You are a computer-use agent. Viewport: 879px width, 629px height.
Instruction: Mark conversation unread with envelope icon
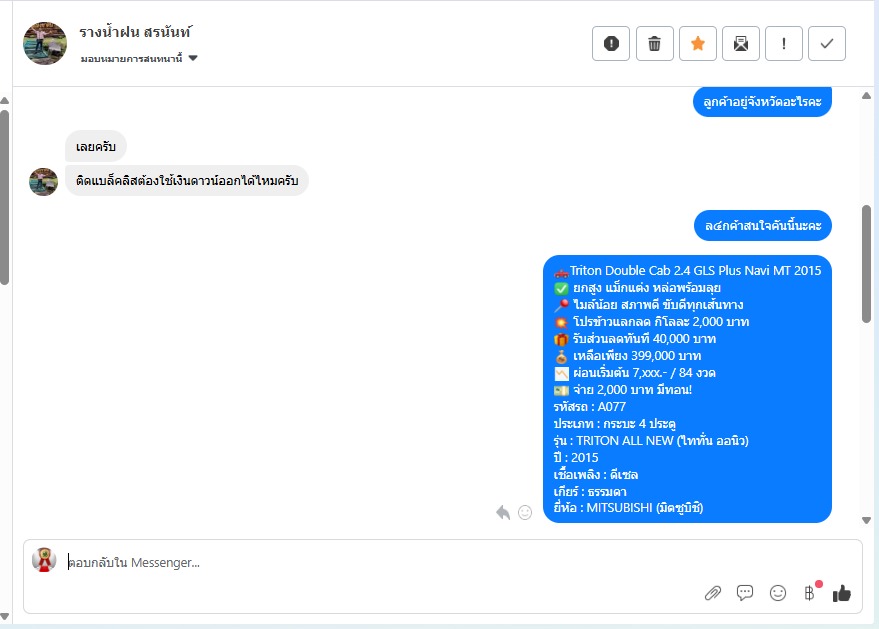point(741,43)
